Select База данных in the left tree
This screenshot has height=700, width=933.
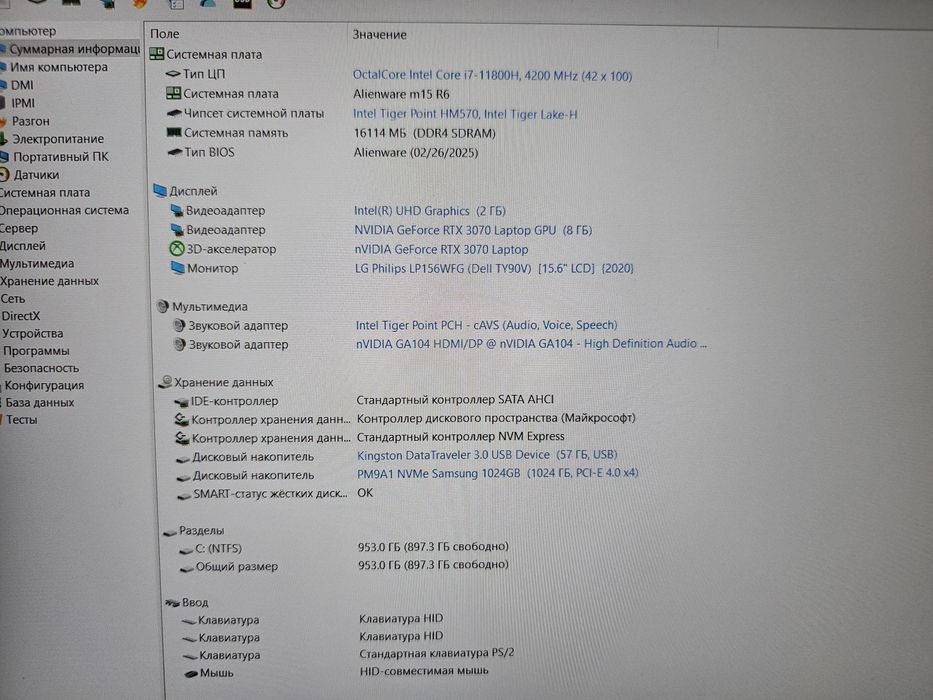[40, 402]
